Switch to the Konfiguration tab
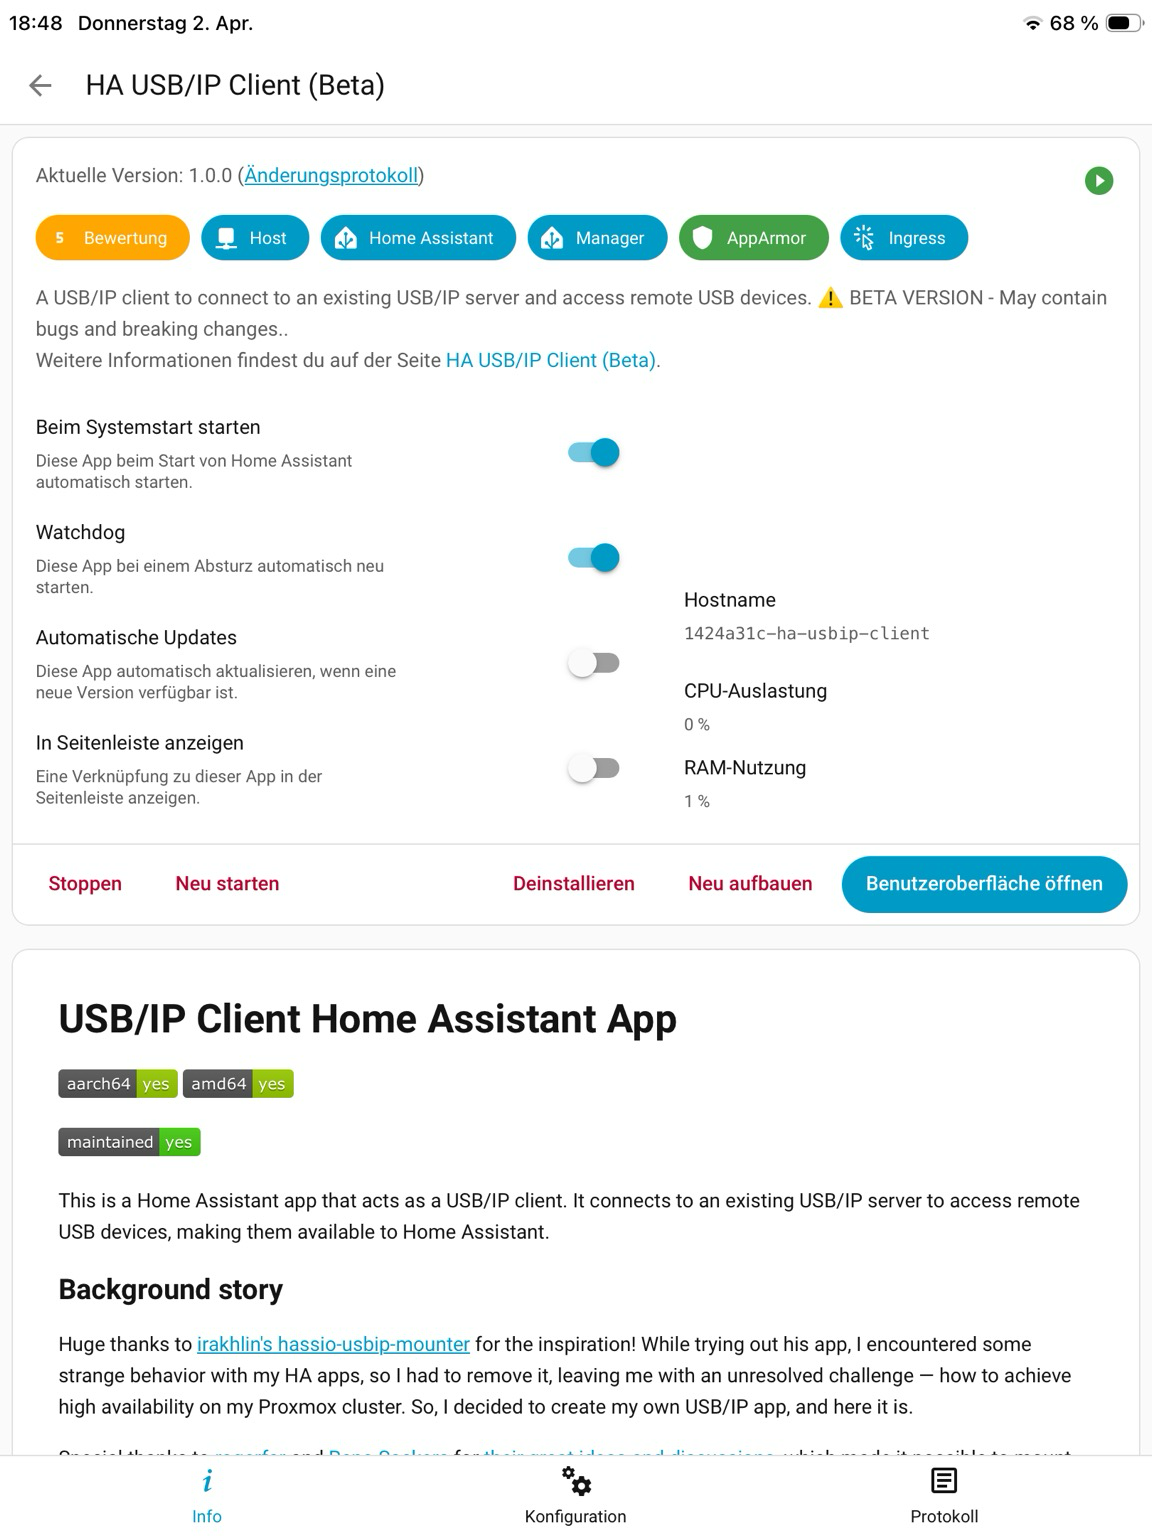Screen dimensions: 1152x1536 (575, 1495)
